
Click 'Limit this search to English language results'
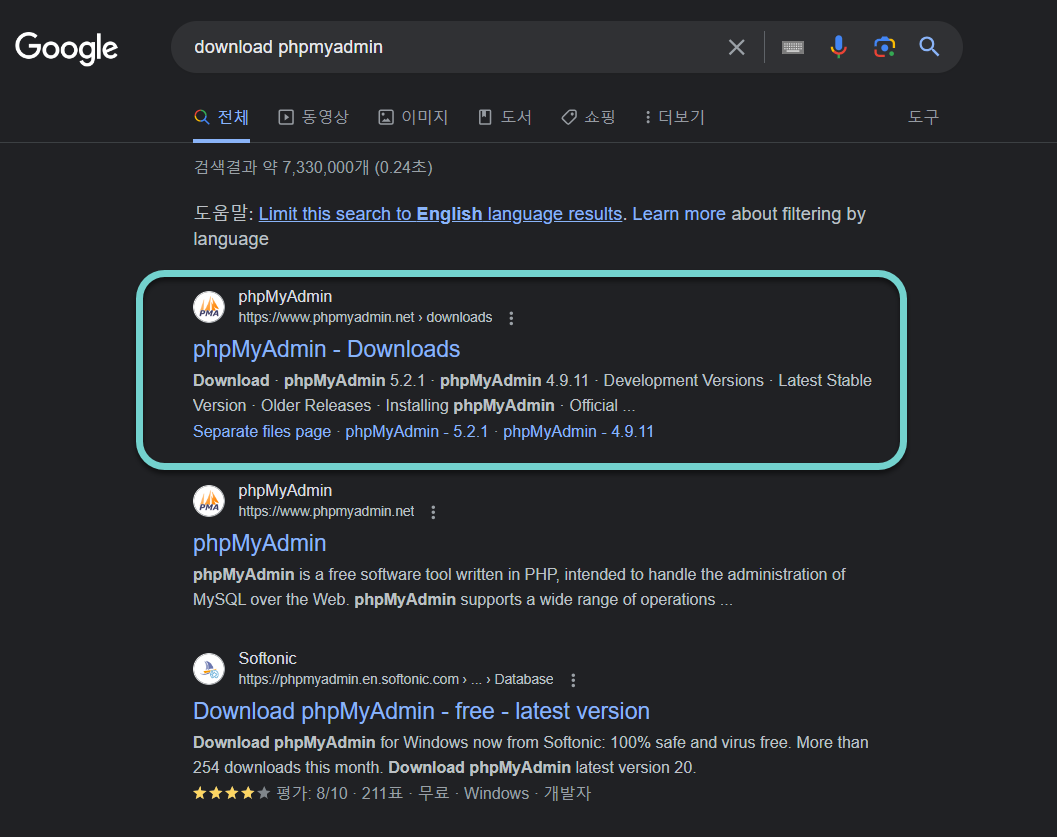click(x=440, y=214)
